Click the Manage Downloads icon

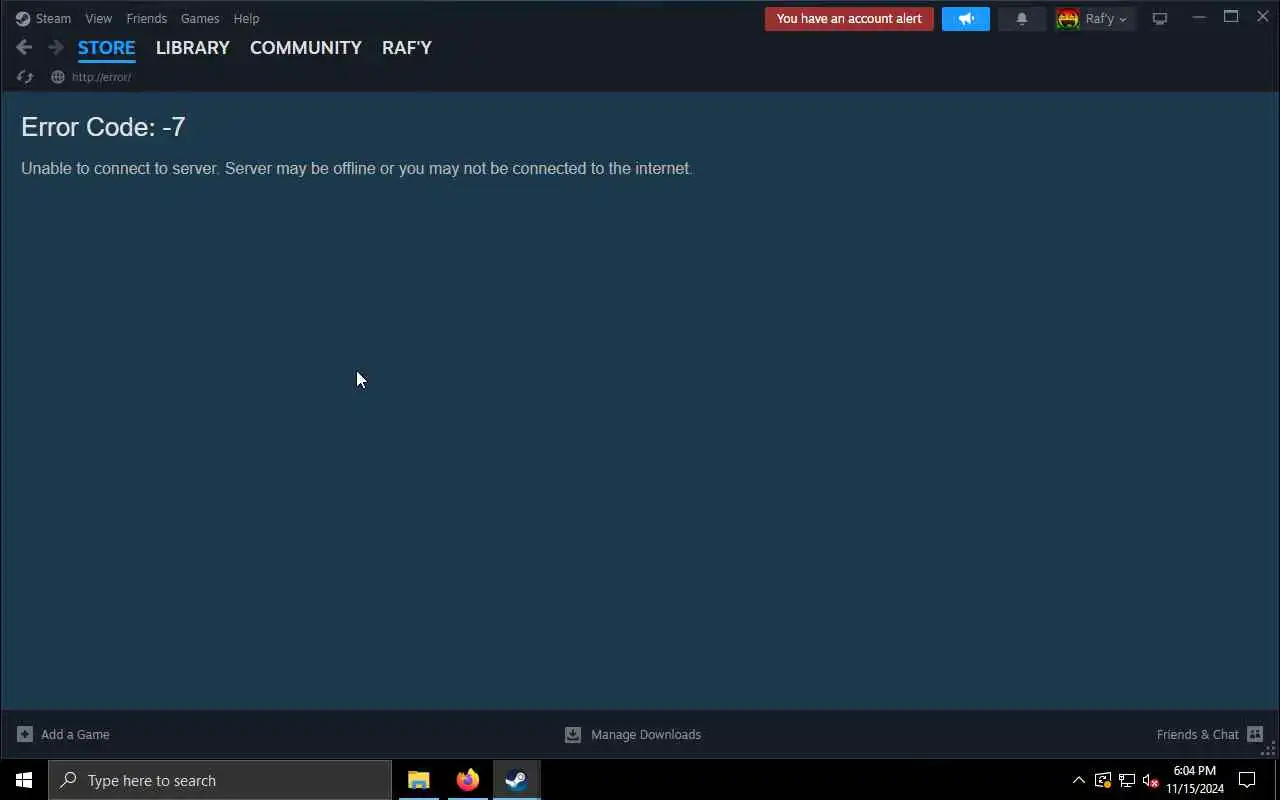coord(573,734)
